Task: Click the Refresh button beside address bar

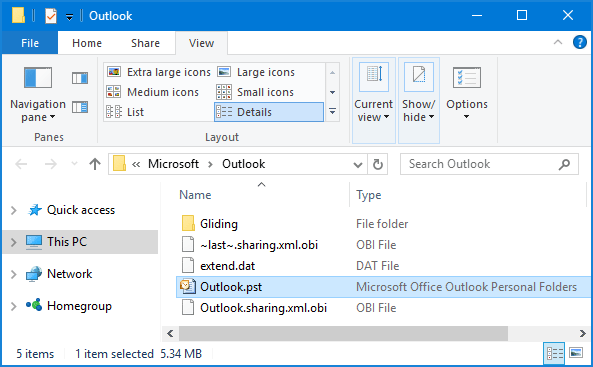Action: click(x=377, y=164)
